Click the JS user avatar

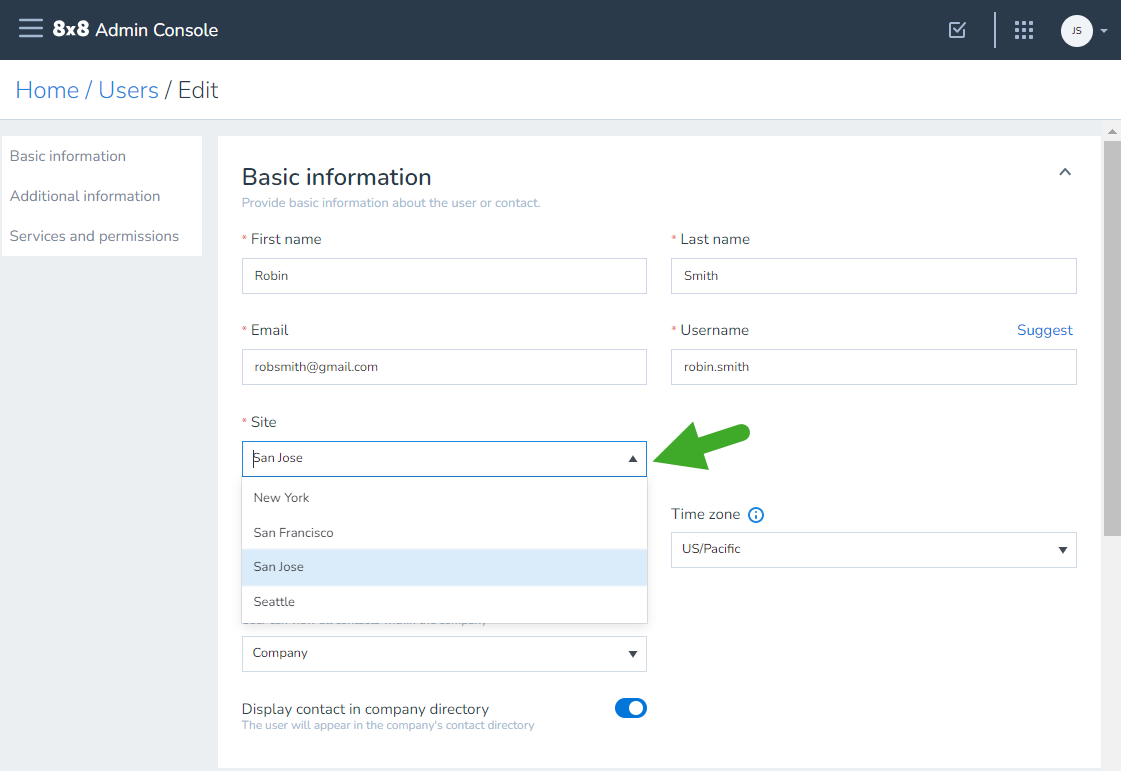click(1077, 31)
